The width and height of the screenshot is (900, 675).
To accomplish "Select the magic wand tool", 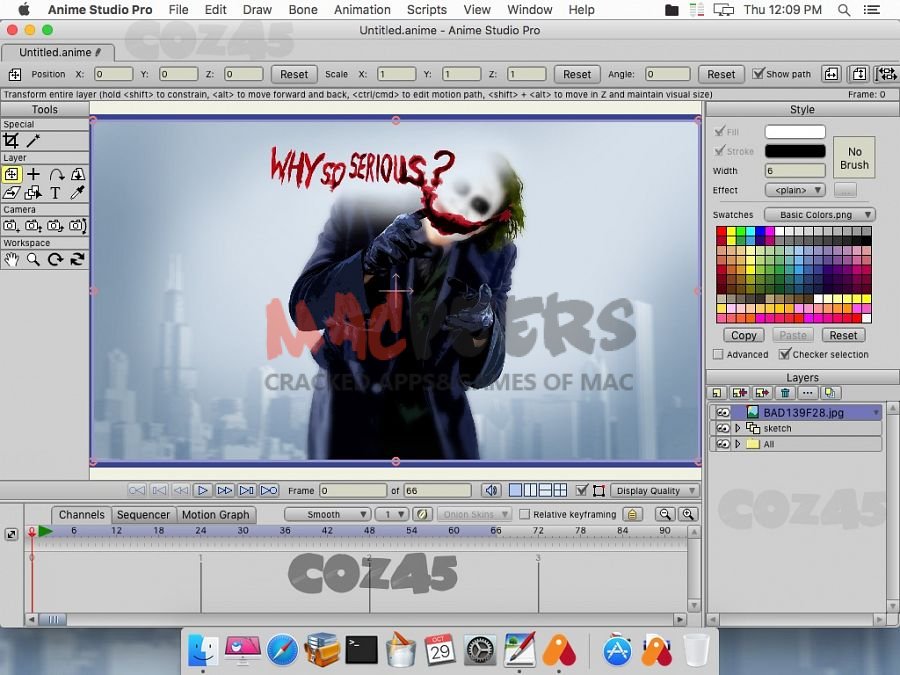I will [x=33, y=141].
